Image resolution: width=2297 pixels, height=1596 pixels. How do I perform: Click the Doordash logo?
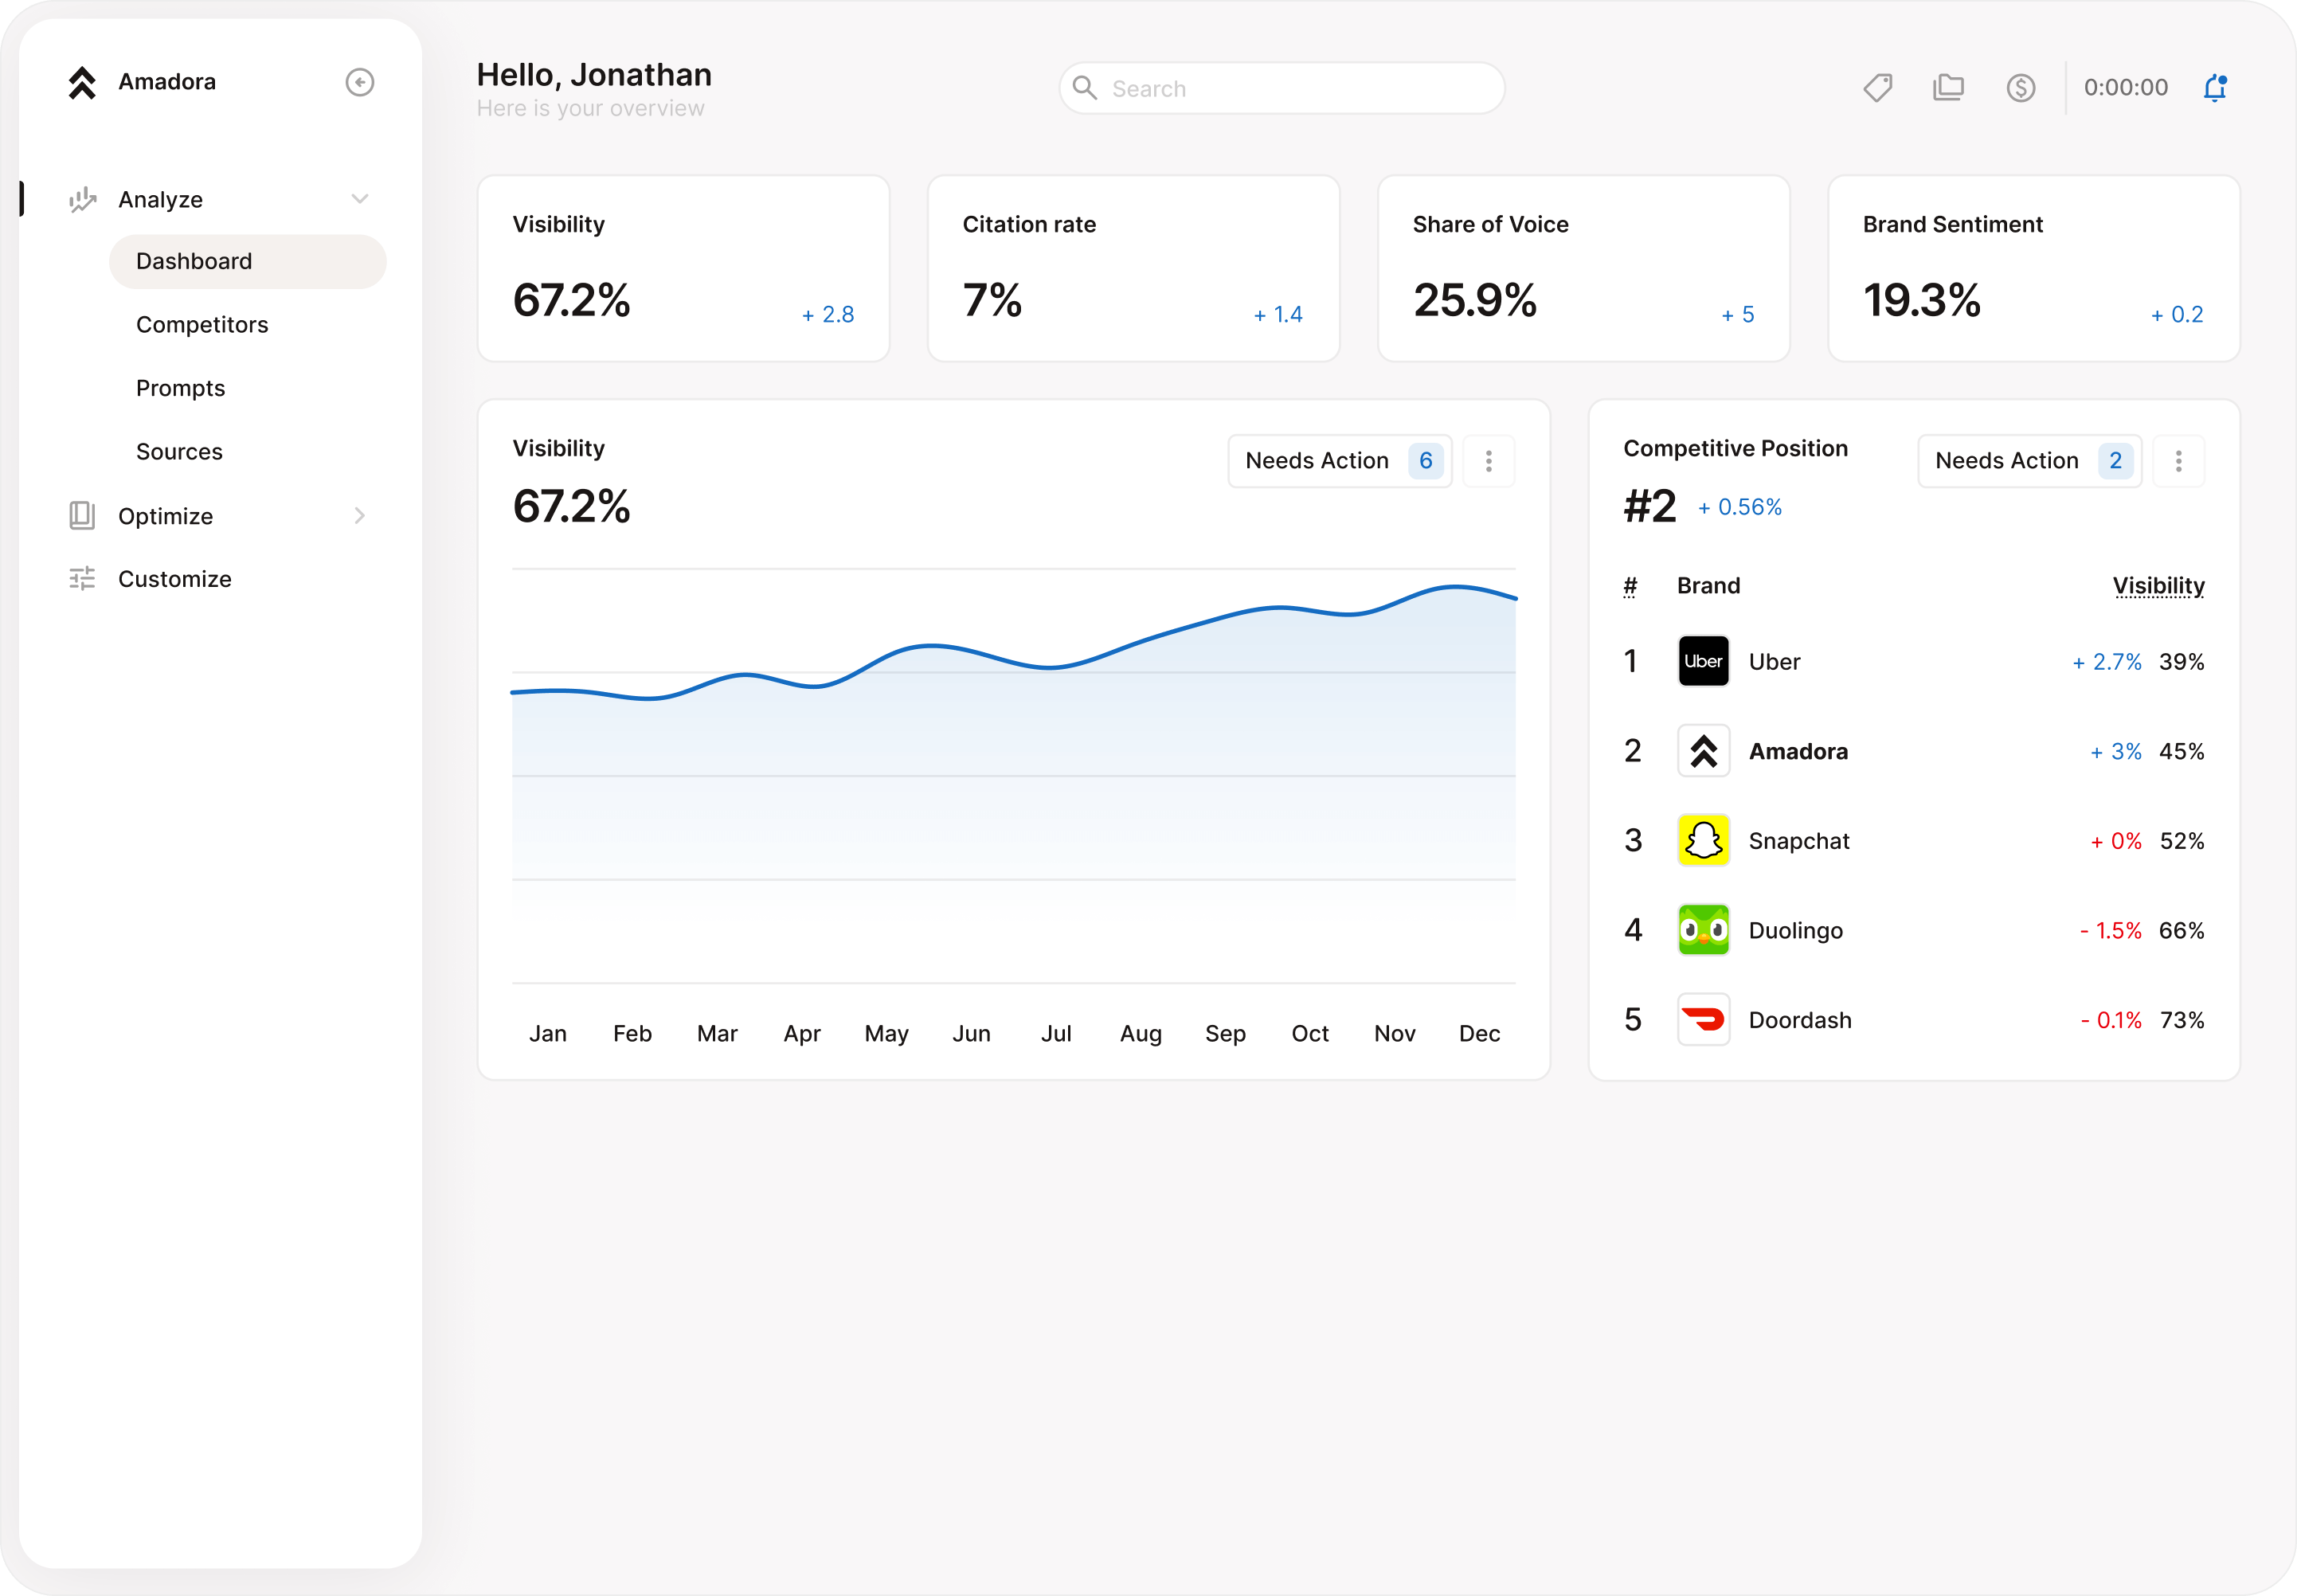pyautogui.click(x=1704, y=1020)
